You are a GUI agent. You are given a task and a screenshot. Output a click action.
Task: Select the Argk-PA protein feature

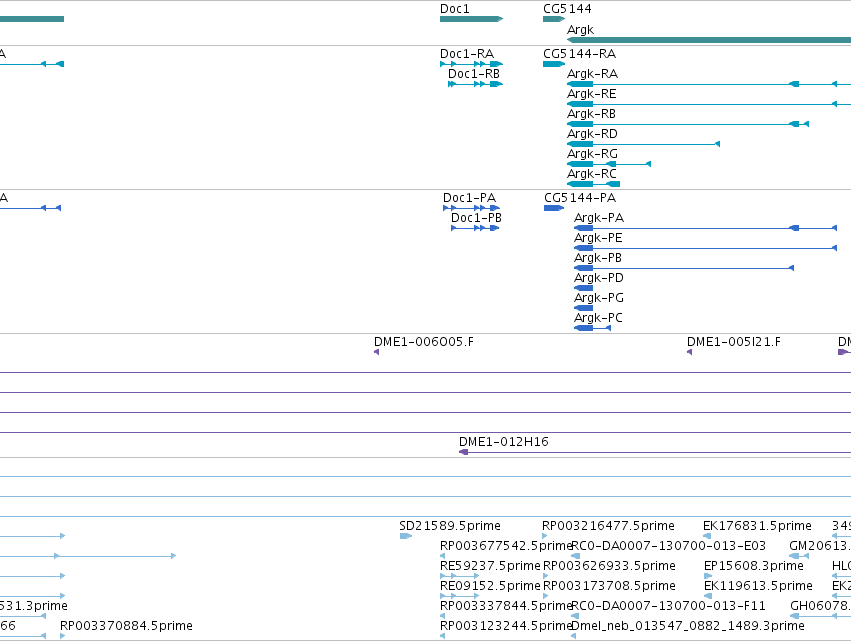tap(705, 228)
